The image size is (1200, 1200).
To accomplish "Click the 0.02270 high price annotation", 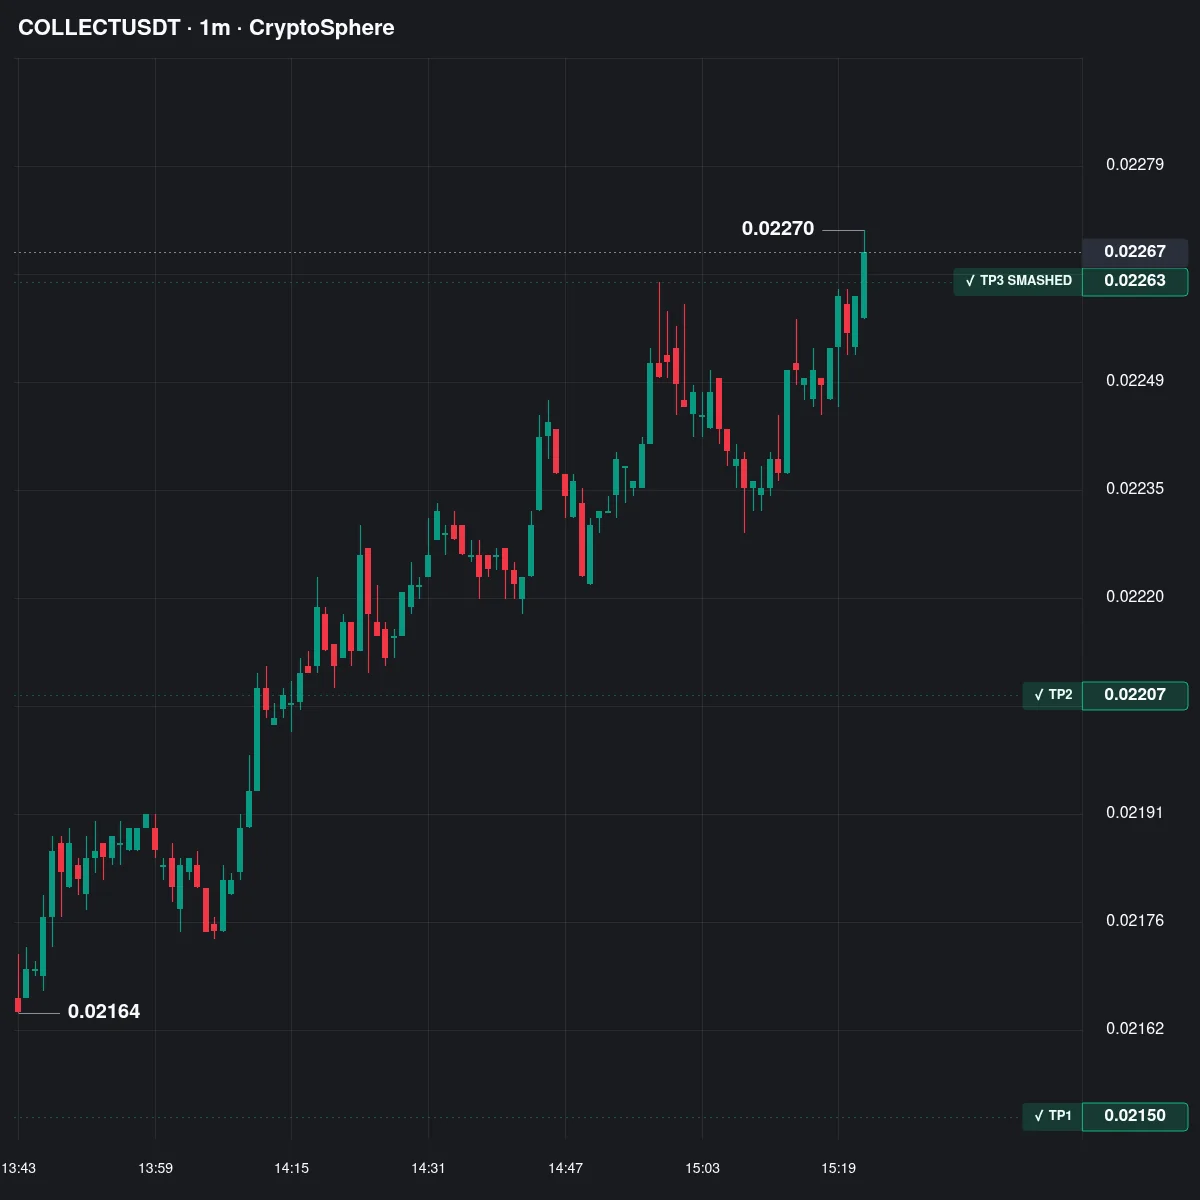I will coord(778,229).
